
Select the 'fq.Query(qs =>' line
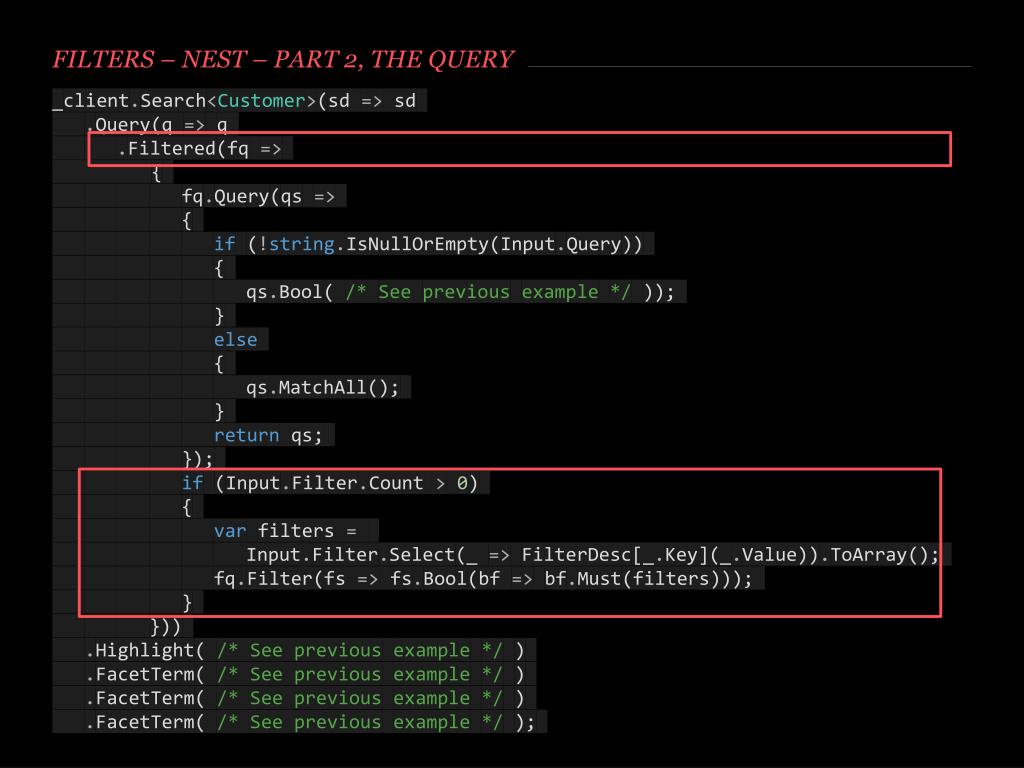[264, 196]
